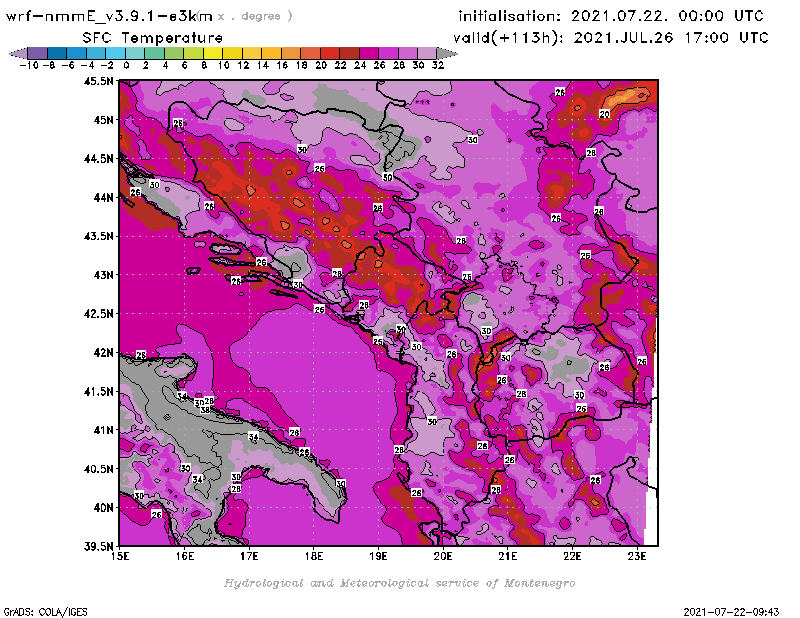Screen dimensions: 800x618
Task: Click the '20' contour label on the map
Action: (x=605, y=114)
